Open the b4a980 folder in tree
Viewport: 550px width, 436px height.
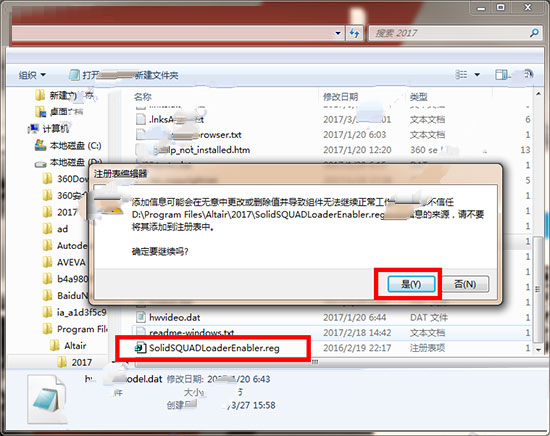coord(65,279)
